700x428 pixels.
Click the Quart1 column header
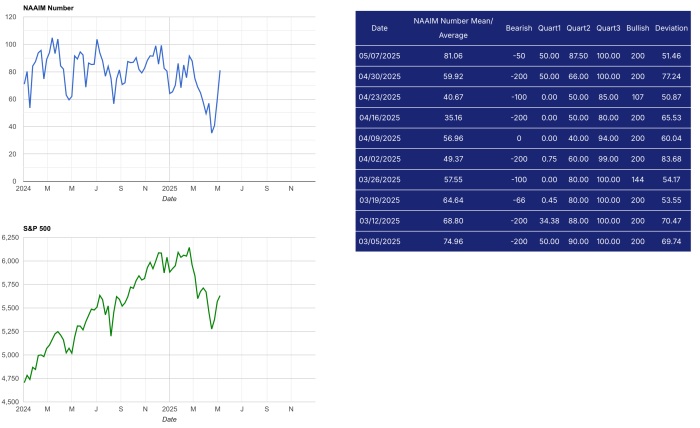(549, 28)
